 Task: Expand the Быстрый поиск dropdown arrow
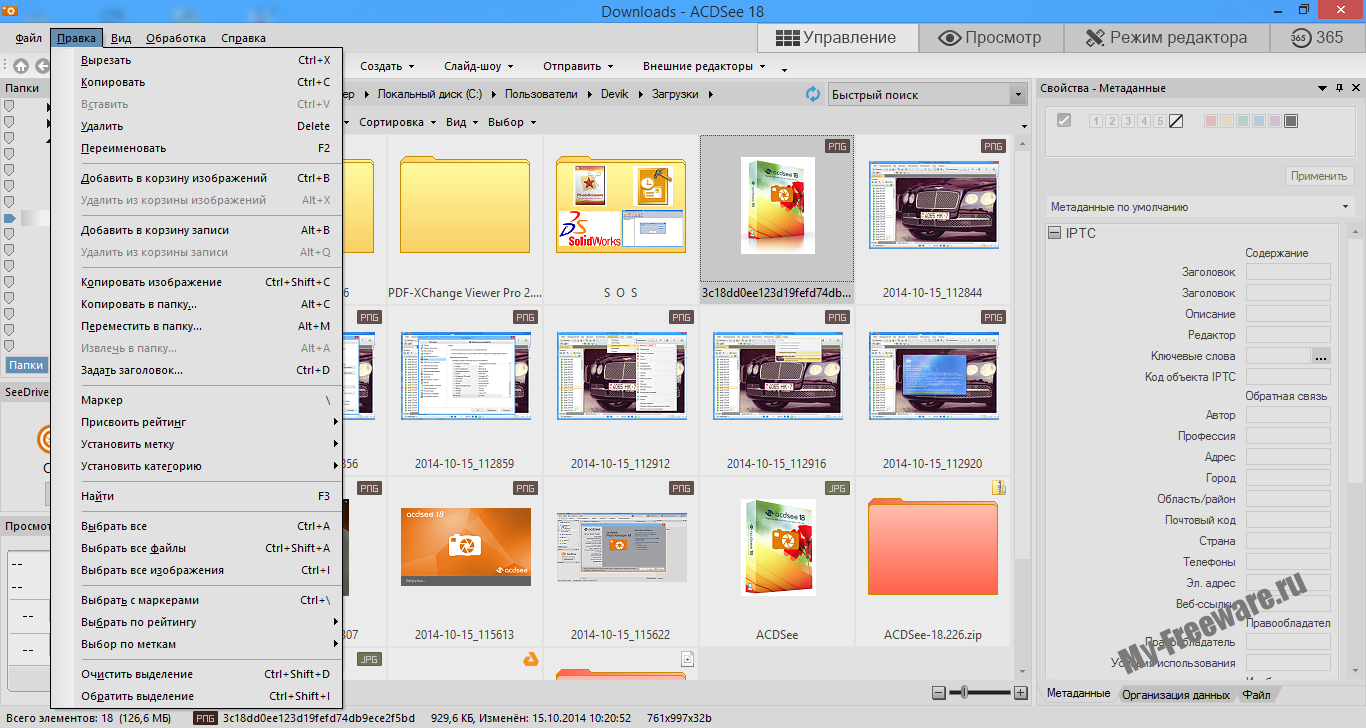pos(1018,94)
